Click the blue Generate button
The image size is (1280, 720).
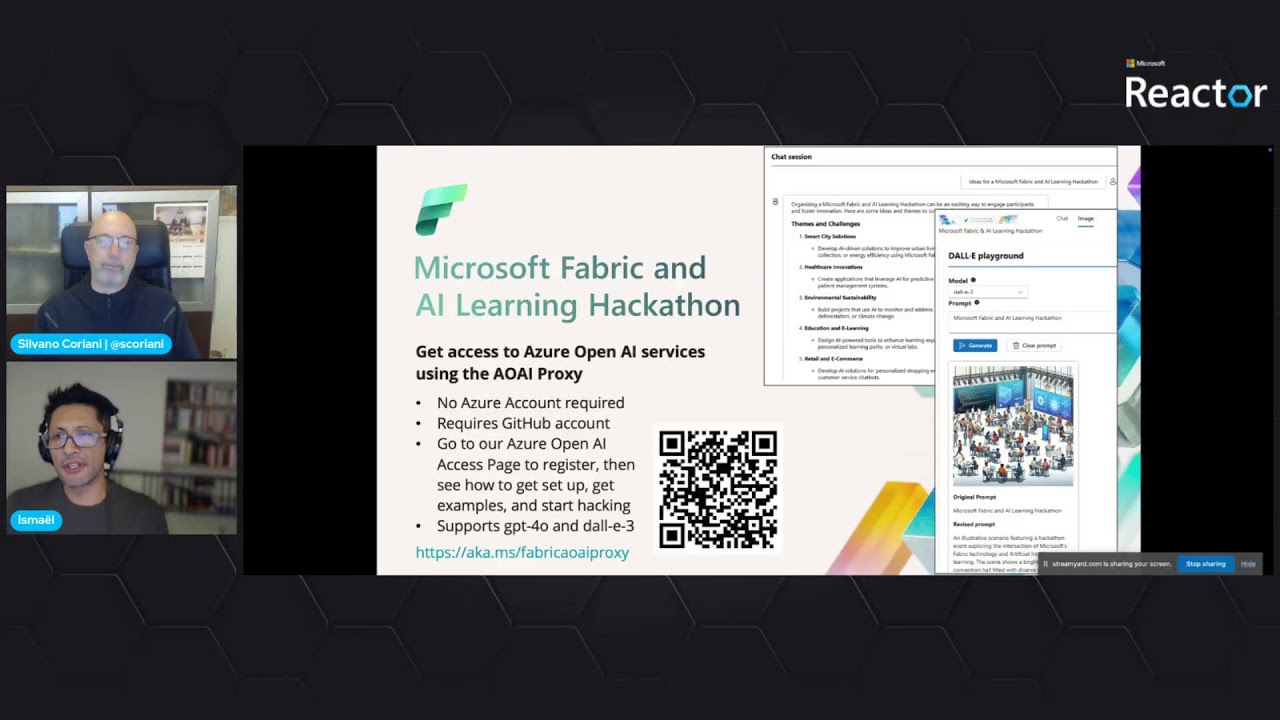click(975, 345)
